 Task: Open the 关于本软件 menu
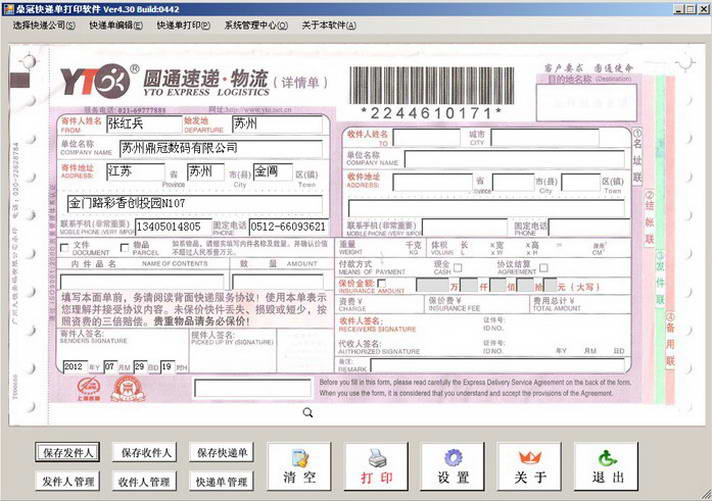pyautogui.click(x=329, y=25)
